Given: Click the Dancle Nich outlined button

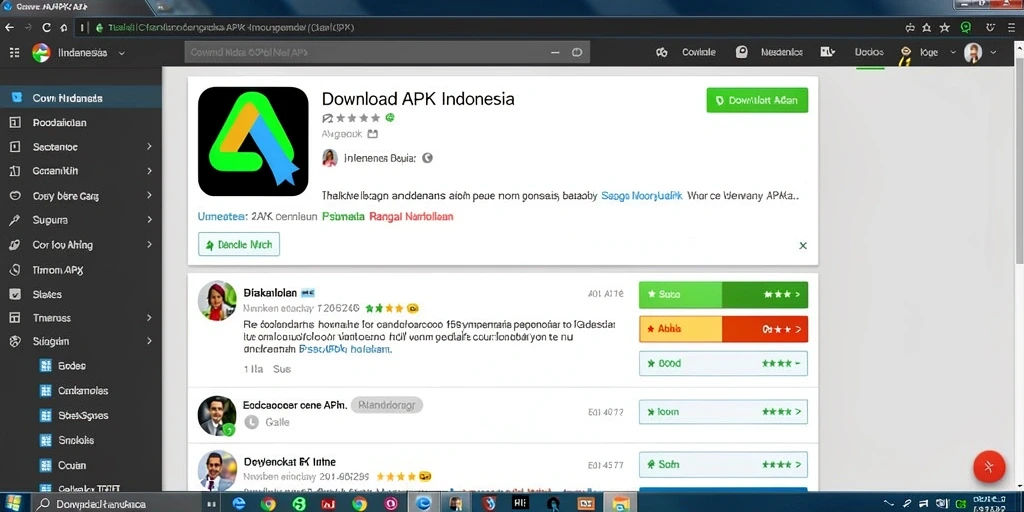Looking at the screenshot, I should [239, 244].
